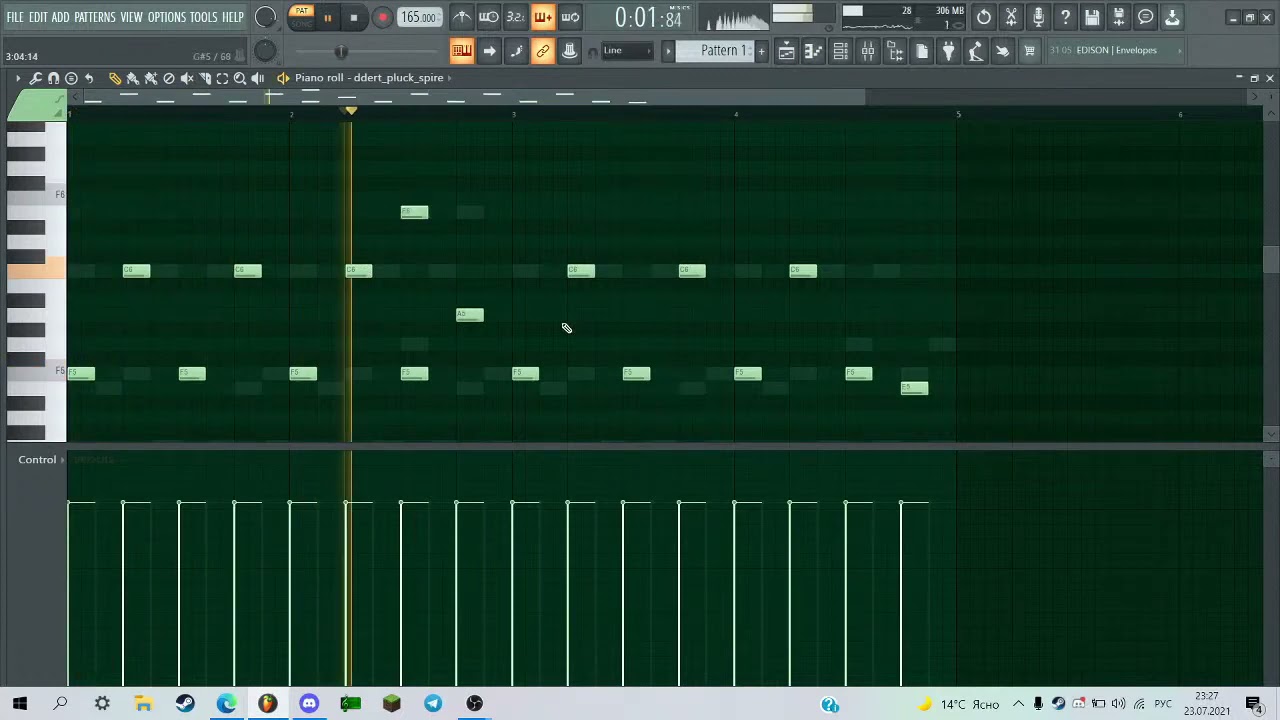This screenshot has width=1280, height=720.
Task: Select the pencil draw tool
Action: [115, 78]
